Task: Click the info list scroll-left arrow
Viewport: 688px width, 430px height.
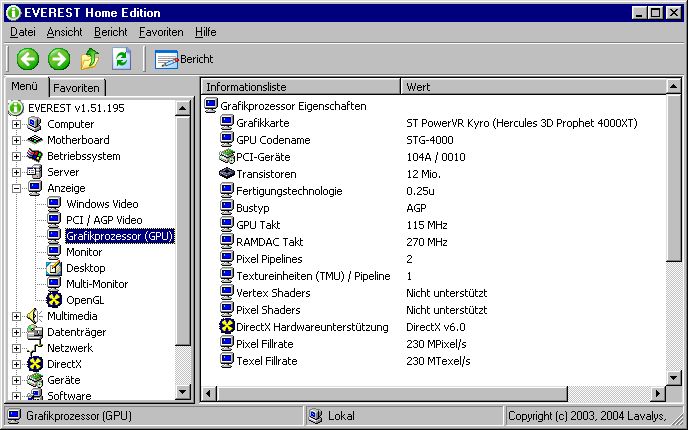Action: (x=208, y=394)
